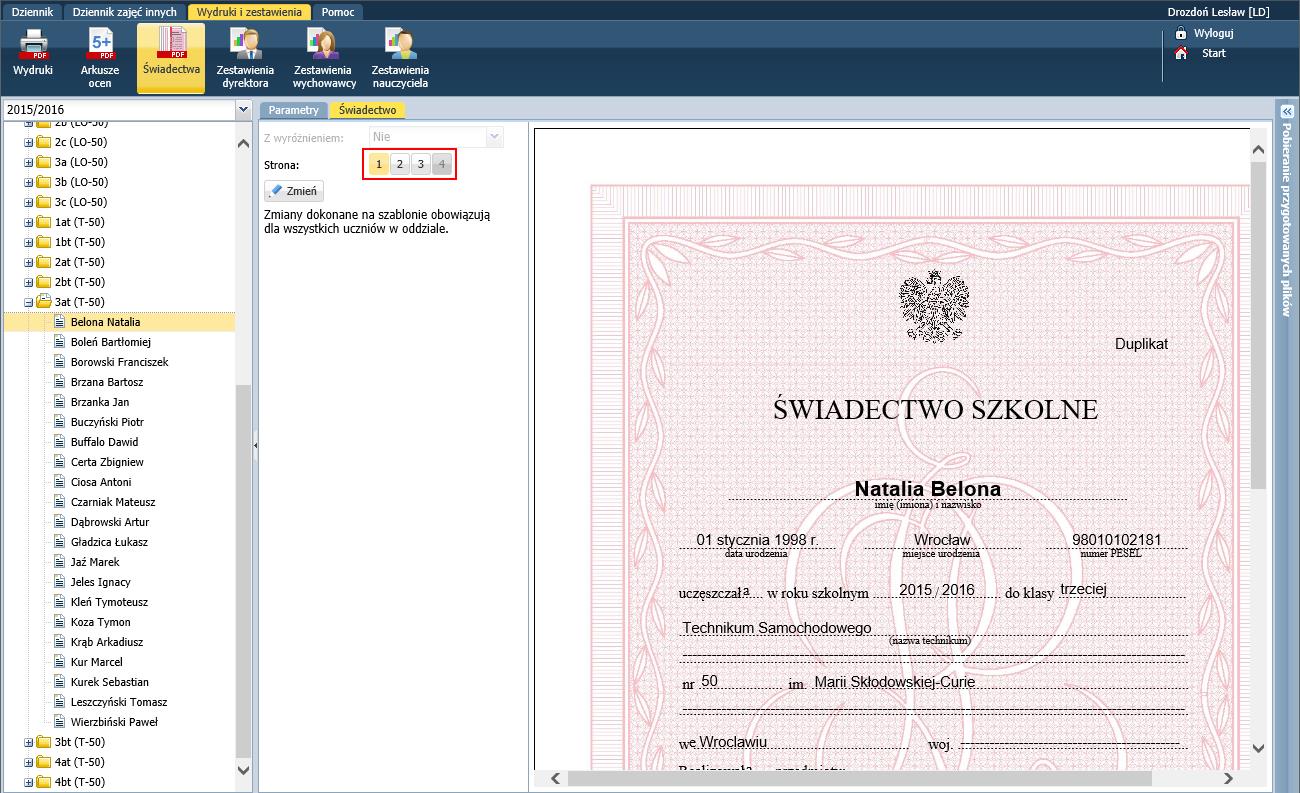Select student Brzanka Jan
The width and height of the screenshot is (1300, 793).
click(100, 402)
